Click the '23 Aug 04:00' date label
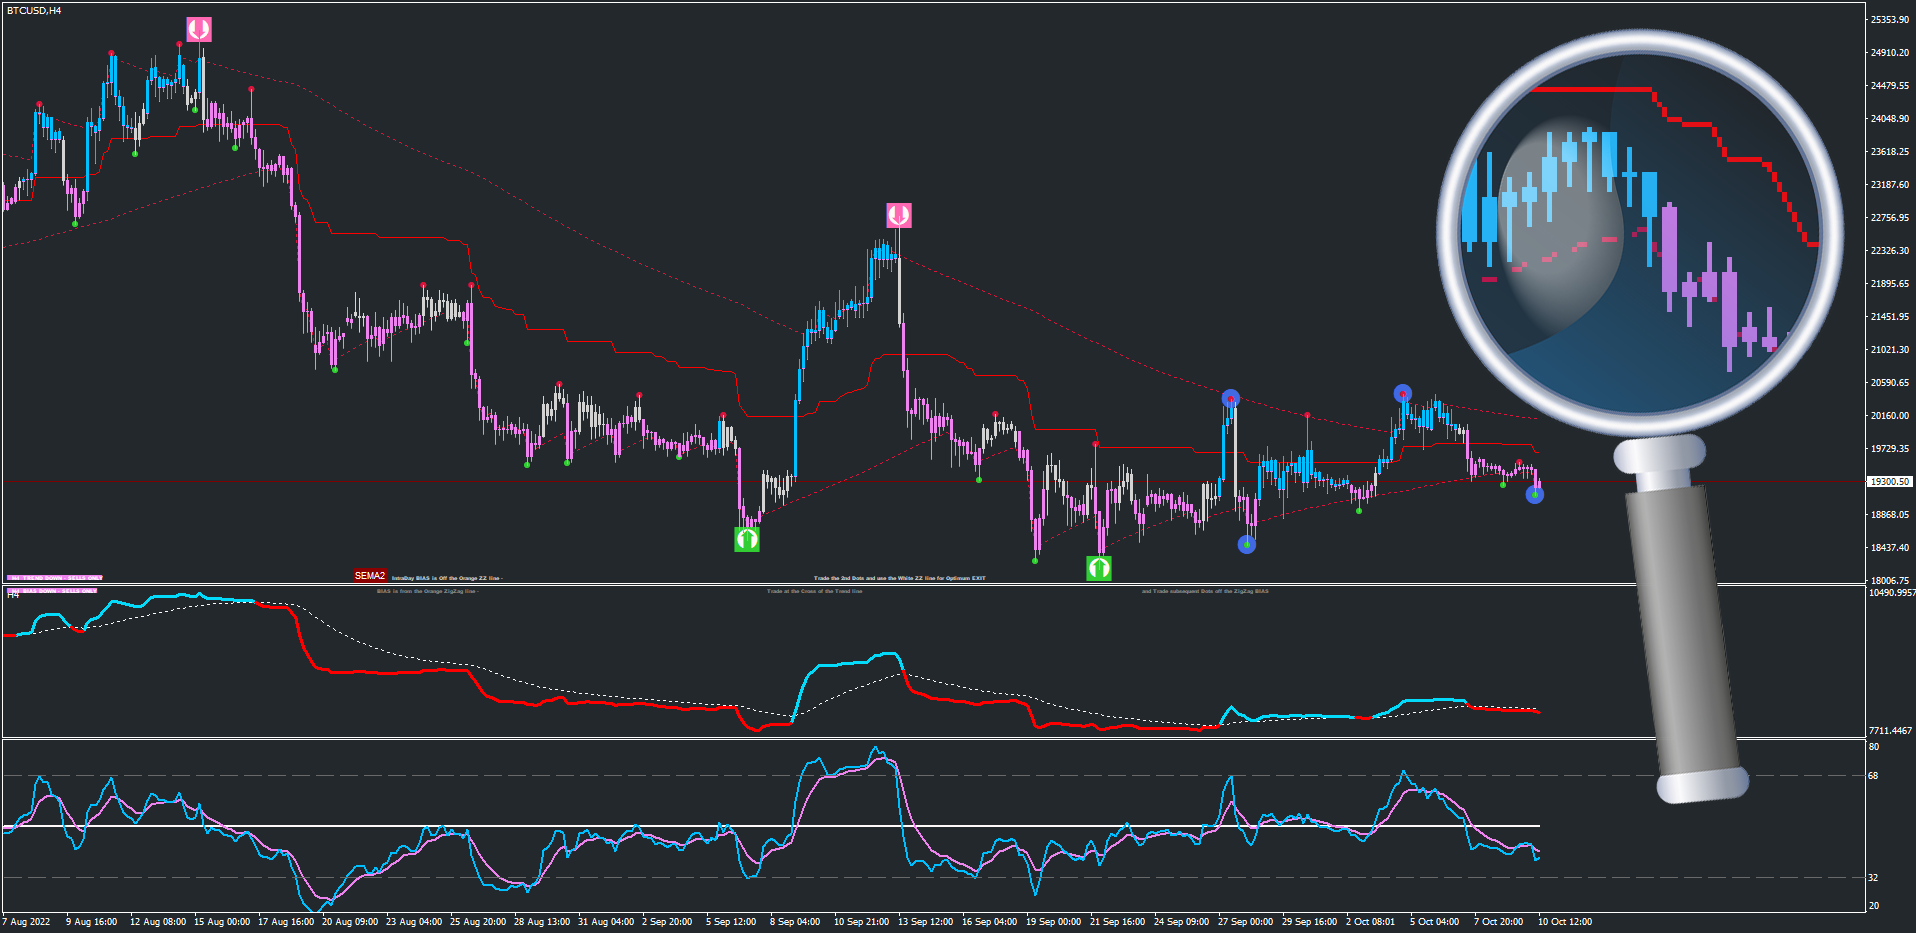The height and width of the screenshot is (933, 1916). [x=414, y=922]
